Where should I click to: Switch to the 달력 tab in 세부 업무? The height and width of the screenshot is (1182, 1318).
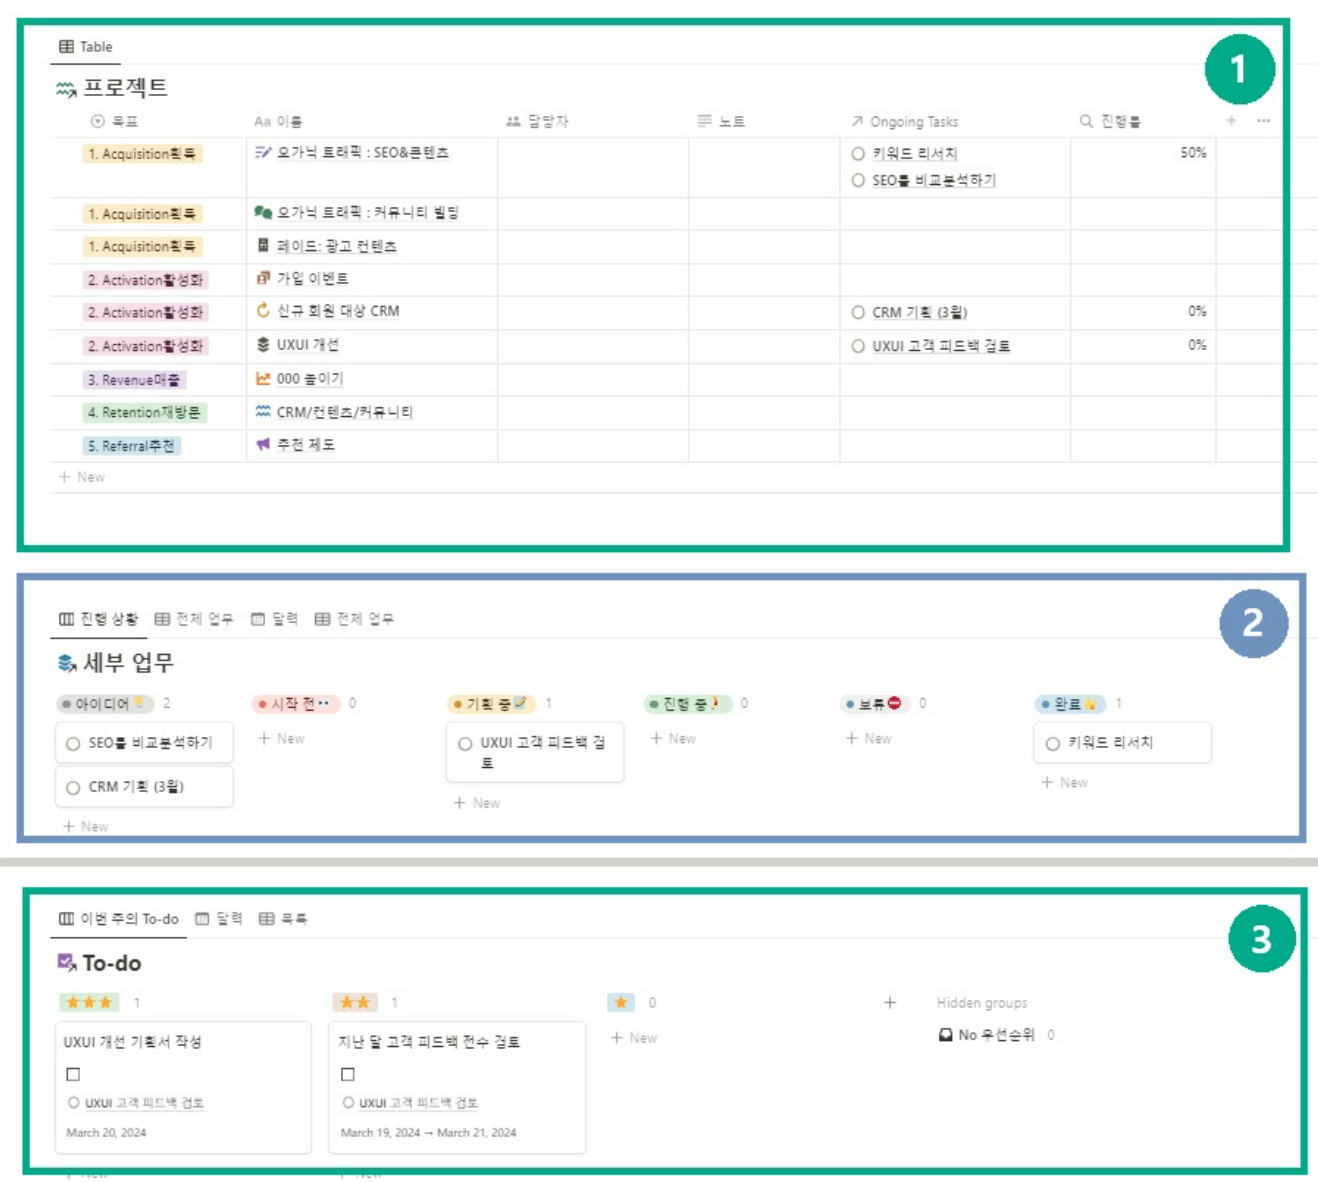[274, 619]
